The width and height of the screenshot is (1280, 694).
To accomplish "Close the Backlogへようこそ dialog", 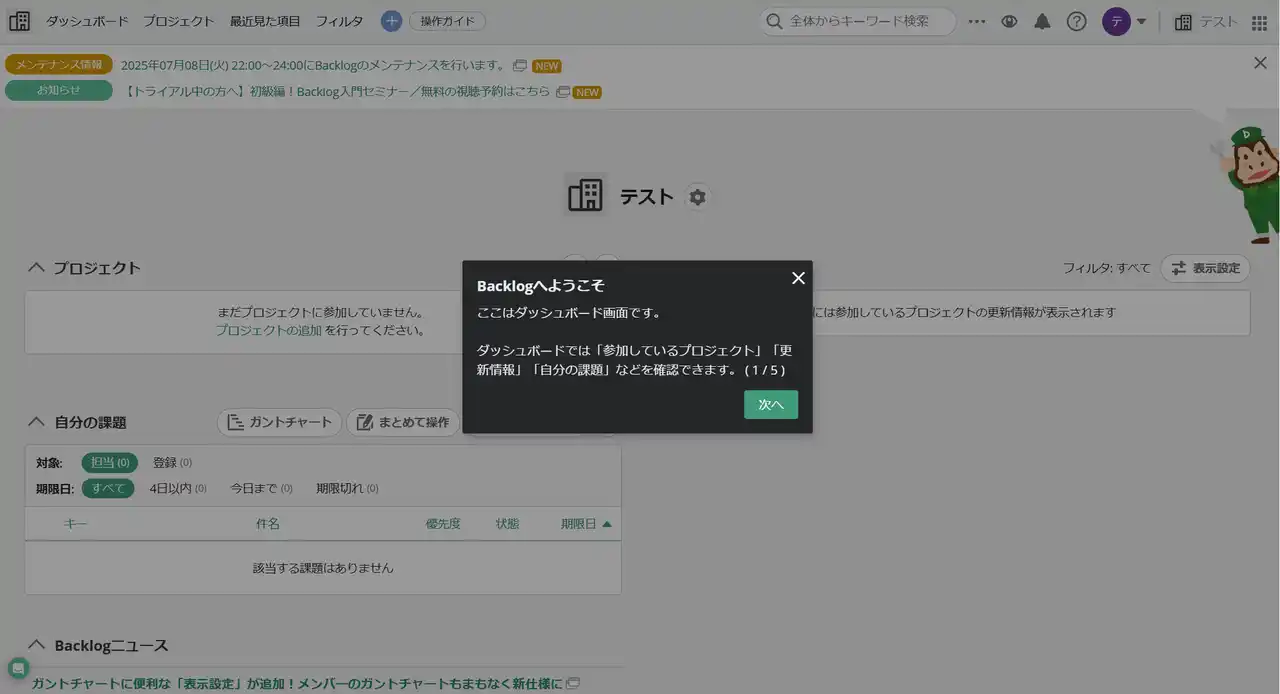I will click(798, 278).
